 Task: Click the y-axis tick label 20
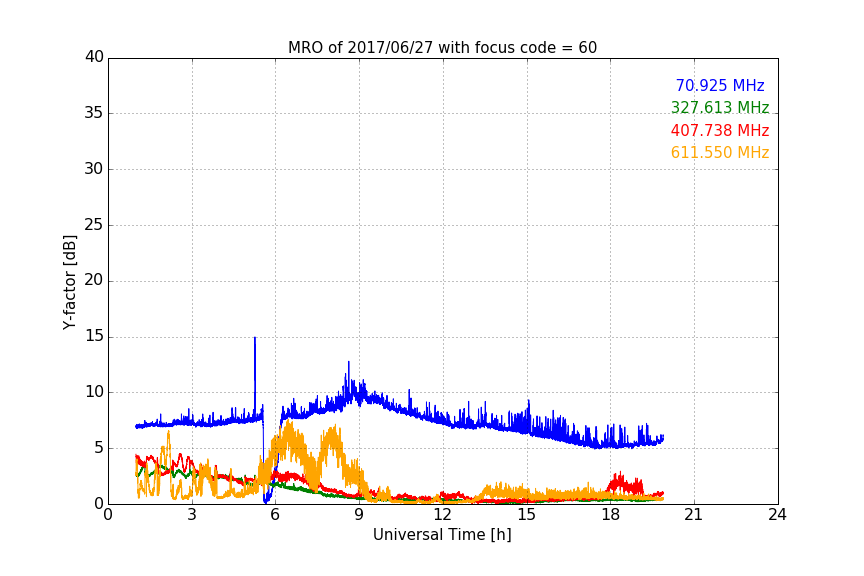pyautogui.click(x=94, y=281)
